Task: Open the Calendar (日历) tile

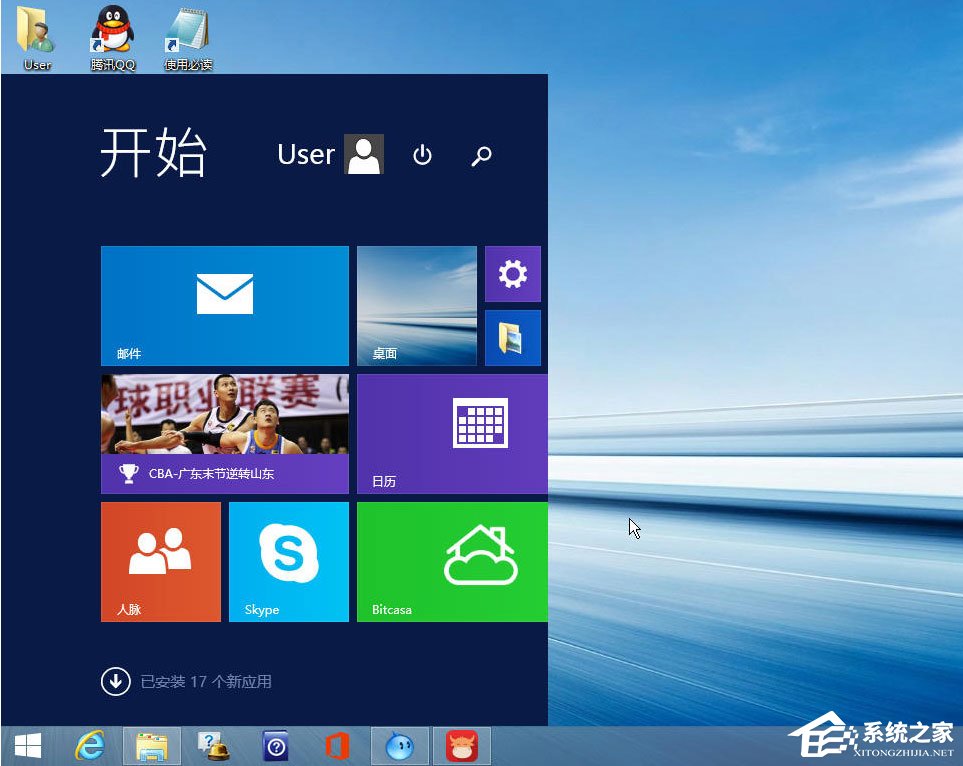Action: pyautogui.click(x=451, y=433)
